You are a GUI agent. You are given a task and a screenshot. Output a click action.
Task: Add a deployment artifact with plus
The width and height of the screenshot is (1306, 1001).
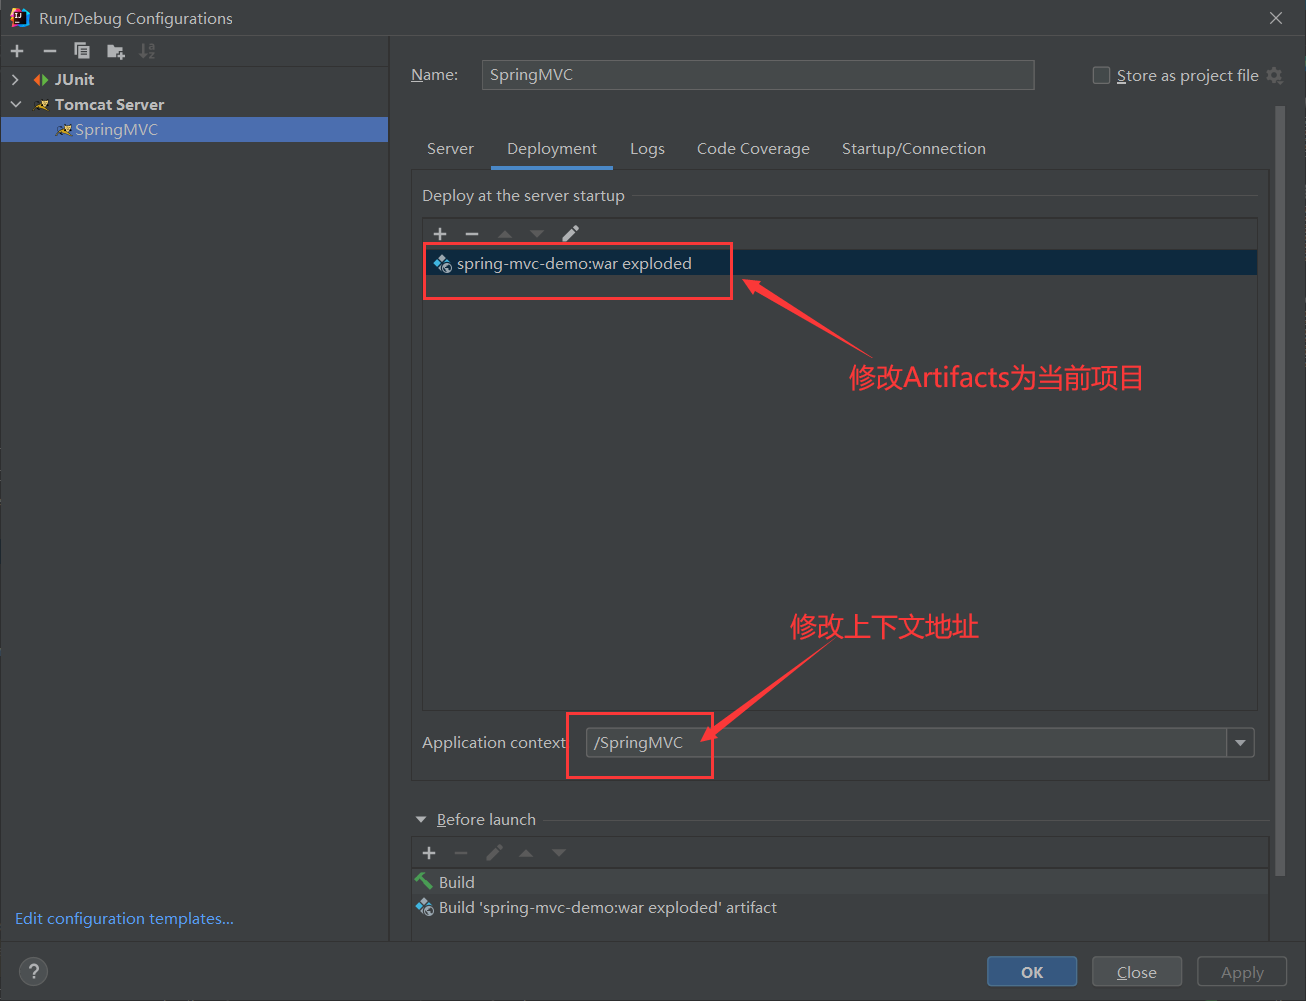(440, 234)
